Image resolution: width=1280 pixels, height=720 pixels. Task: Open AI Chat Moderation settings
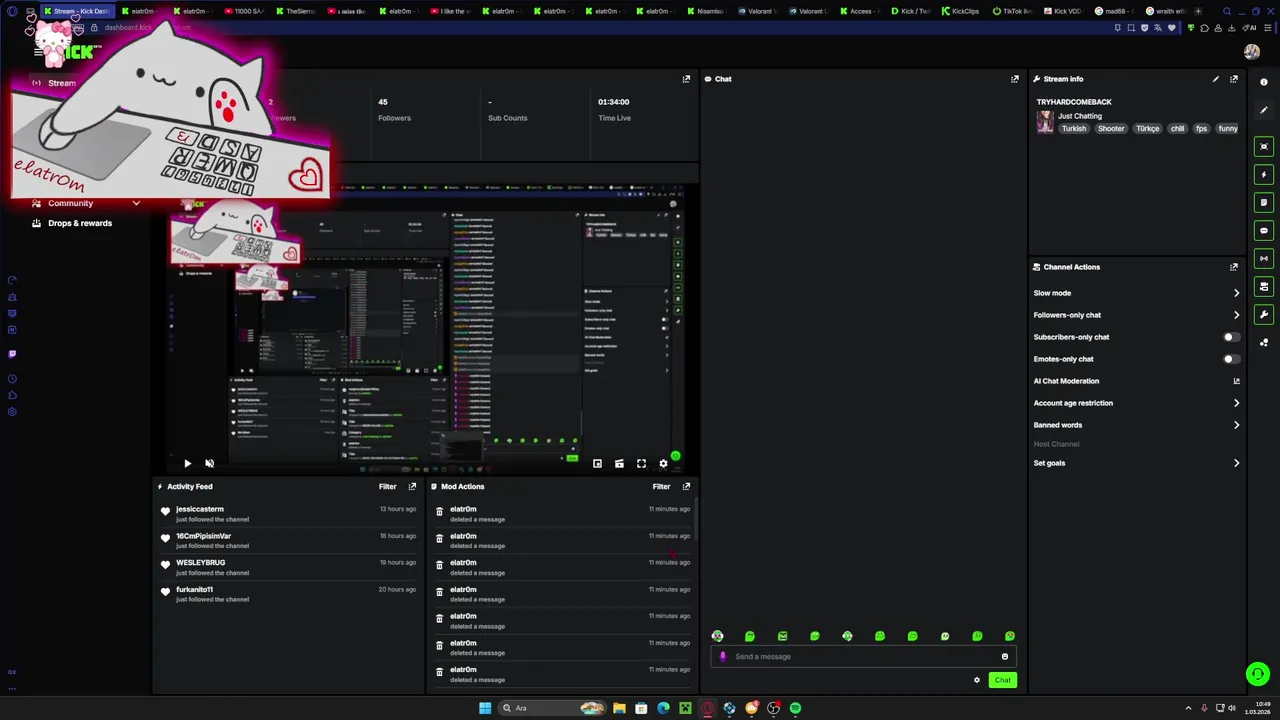(1236, 381)
